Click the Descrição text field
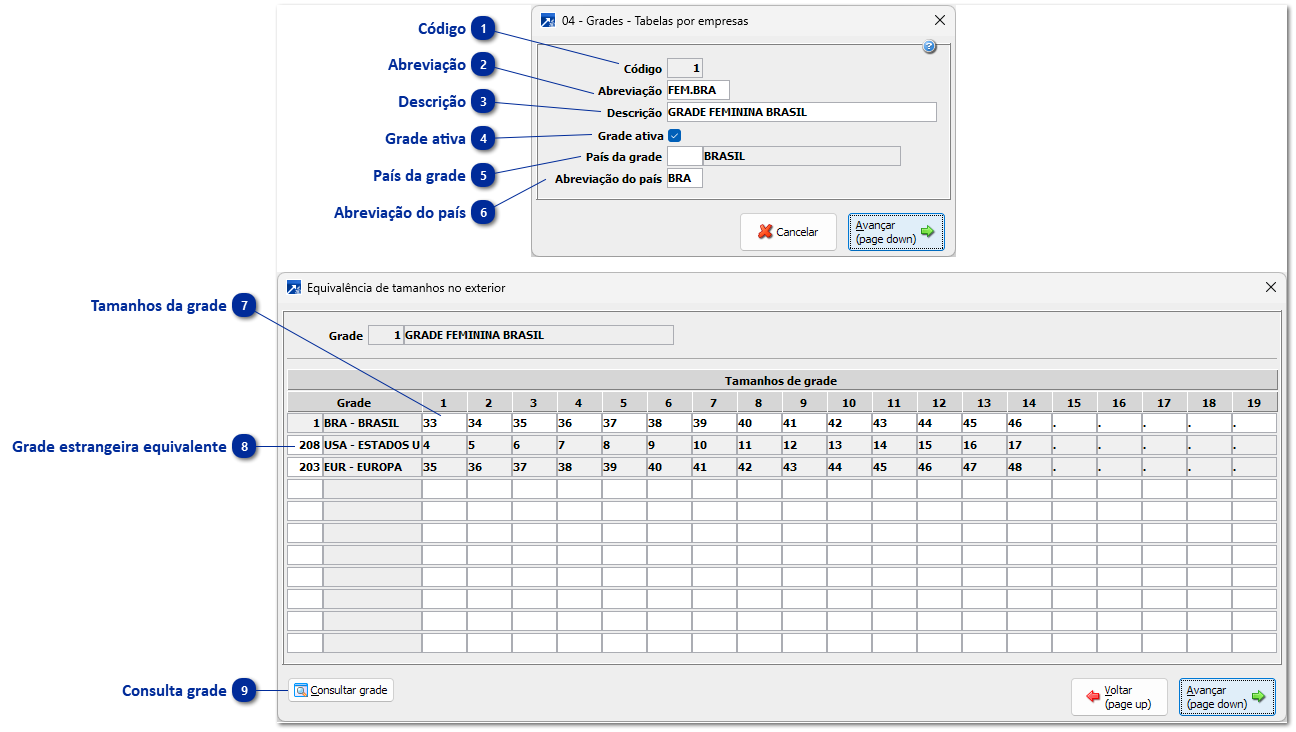Viewport: 1296px width, 732px height. pos(800,112)
